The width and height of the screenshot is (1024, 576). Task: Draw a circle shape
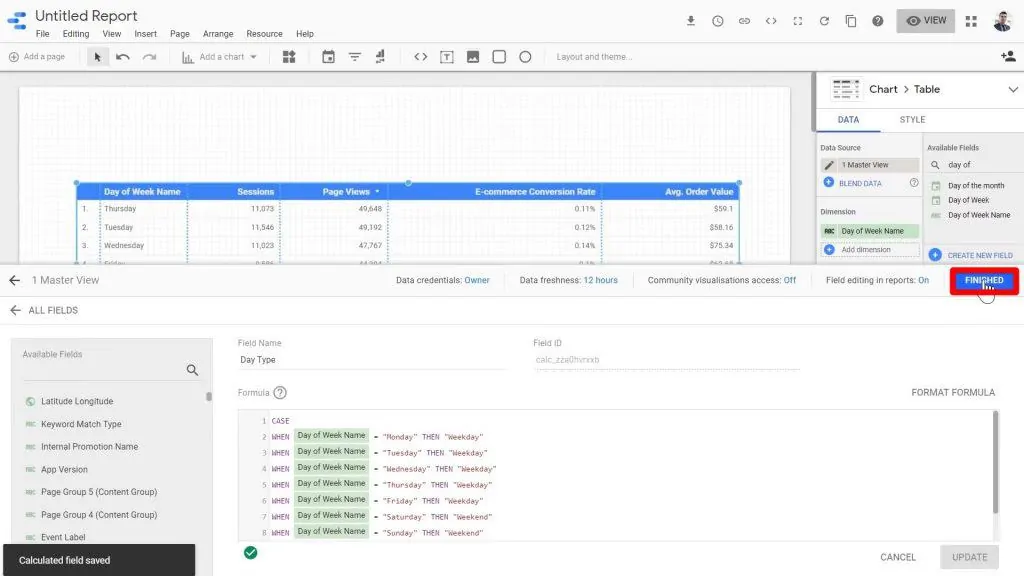525,57
